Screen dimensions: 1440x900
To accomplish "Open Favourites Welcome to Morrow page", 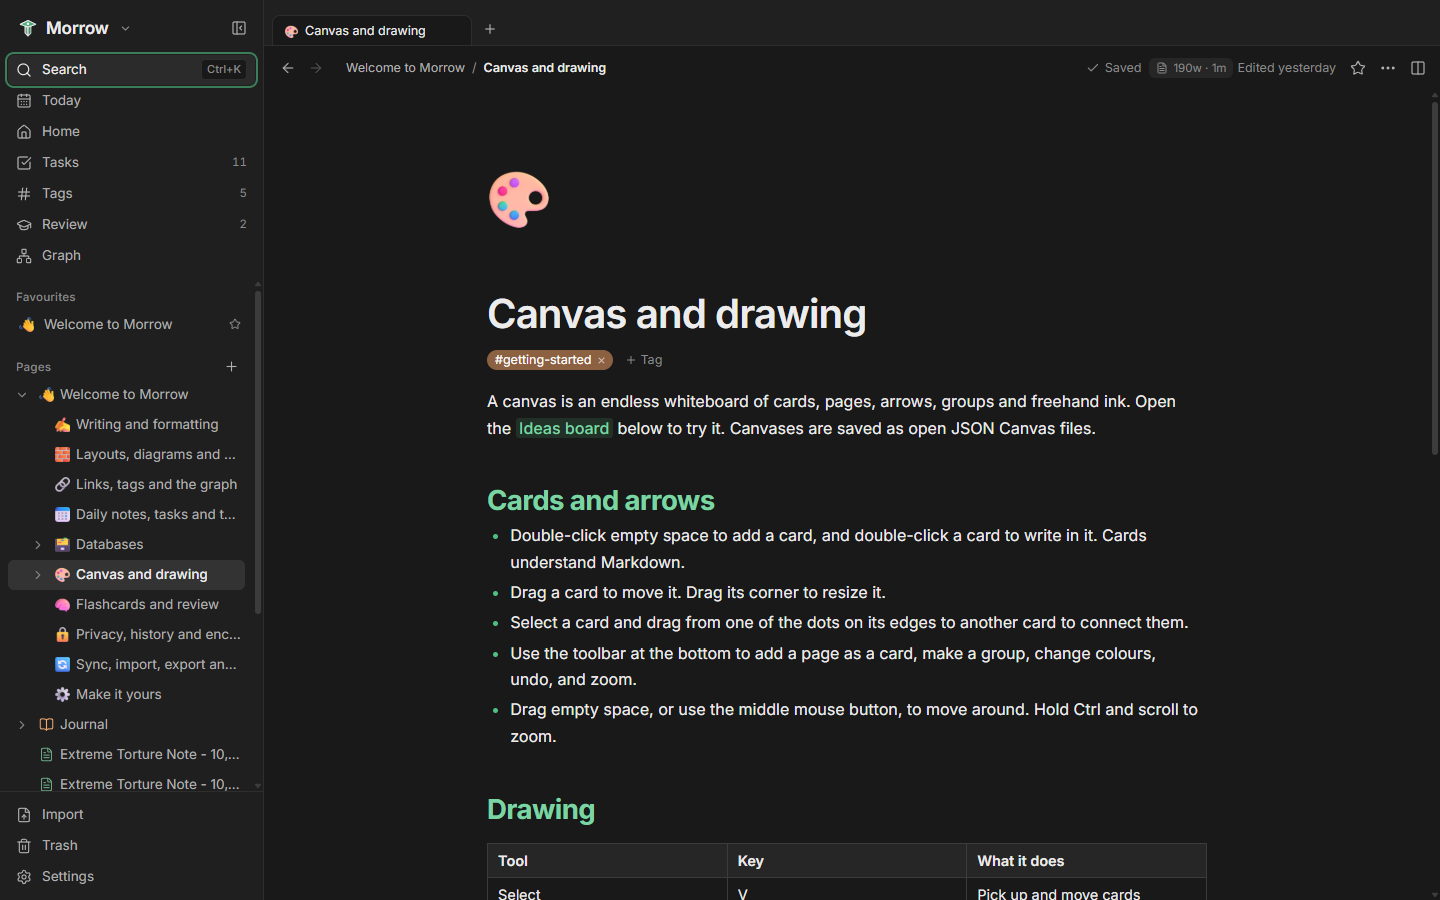I will point(126,324).
